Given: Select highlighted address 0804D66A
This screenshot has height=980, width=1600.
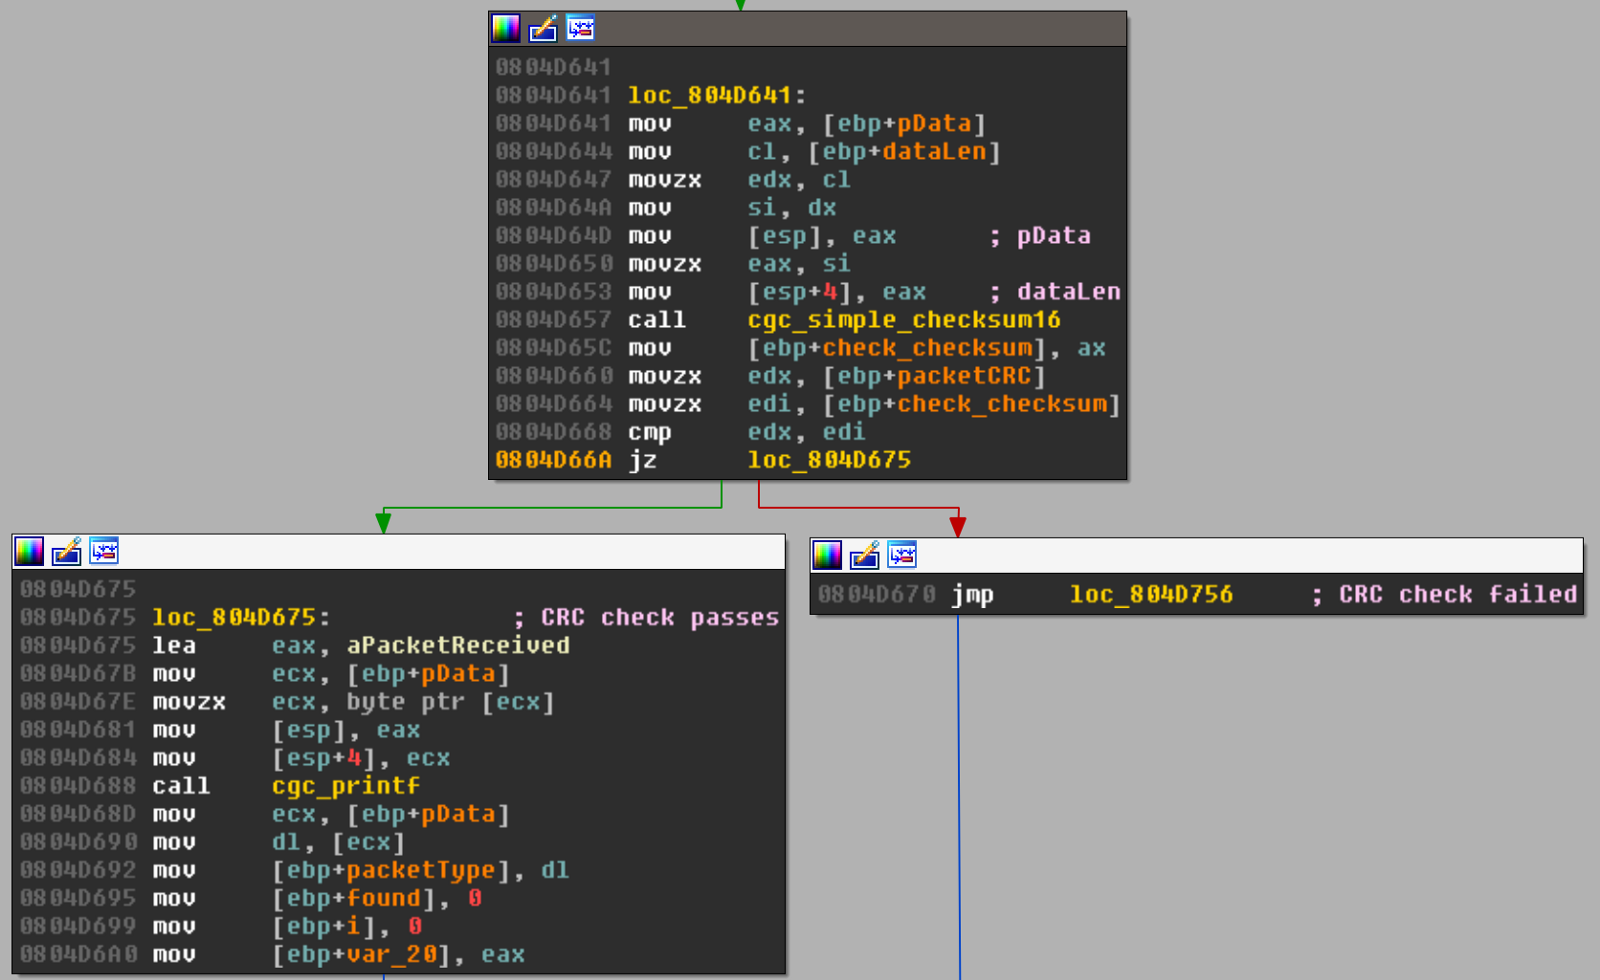Looking at the screenshot, I should pos(553,460).
